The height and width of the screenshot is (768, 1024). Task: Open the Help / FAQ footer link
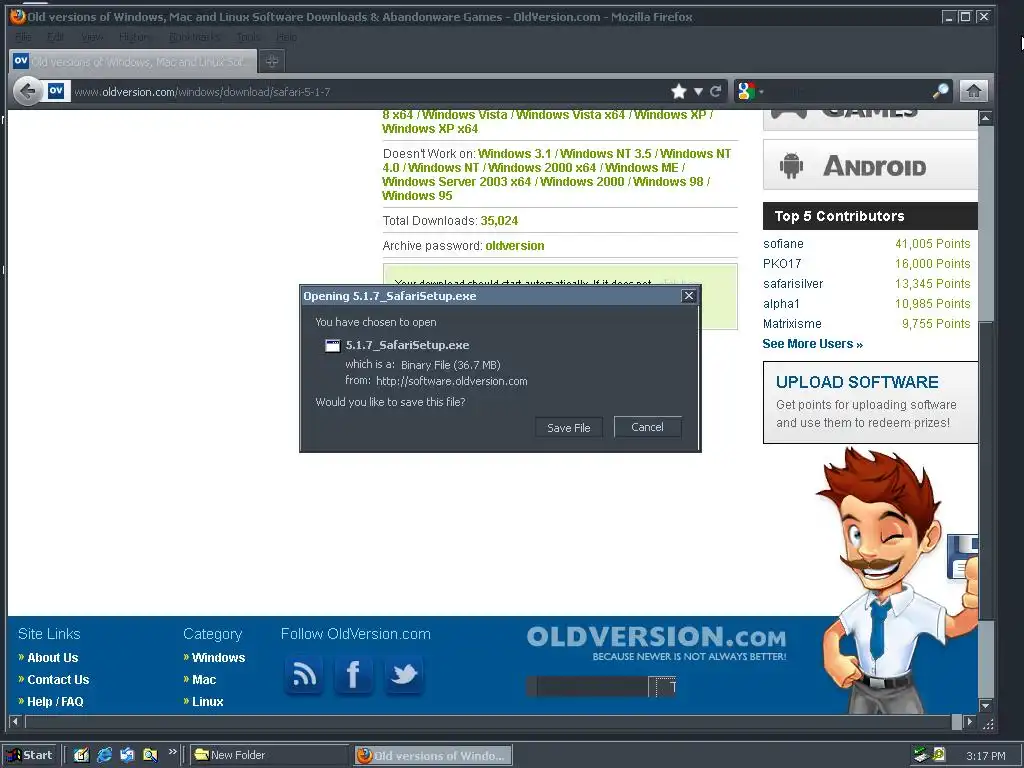click(x=55, y=702)
